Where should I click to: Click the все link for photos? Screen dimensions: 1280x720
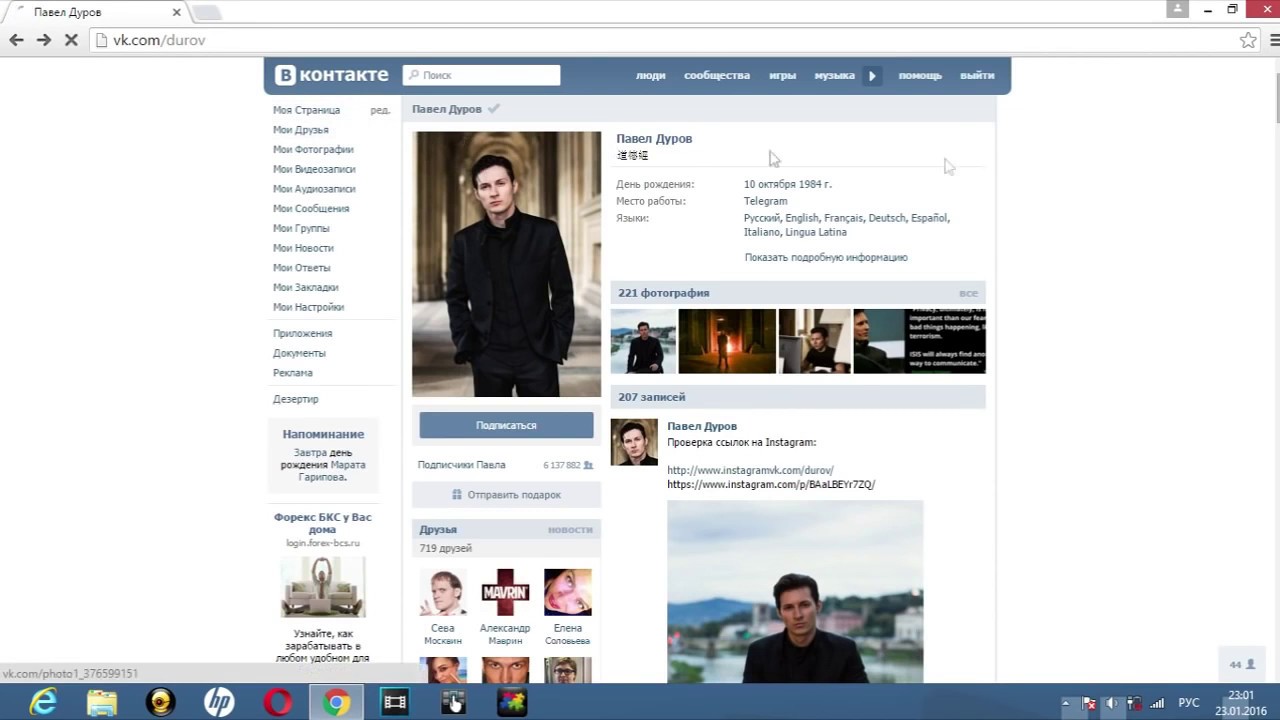(968, 293)
